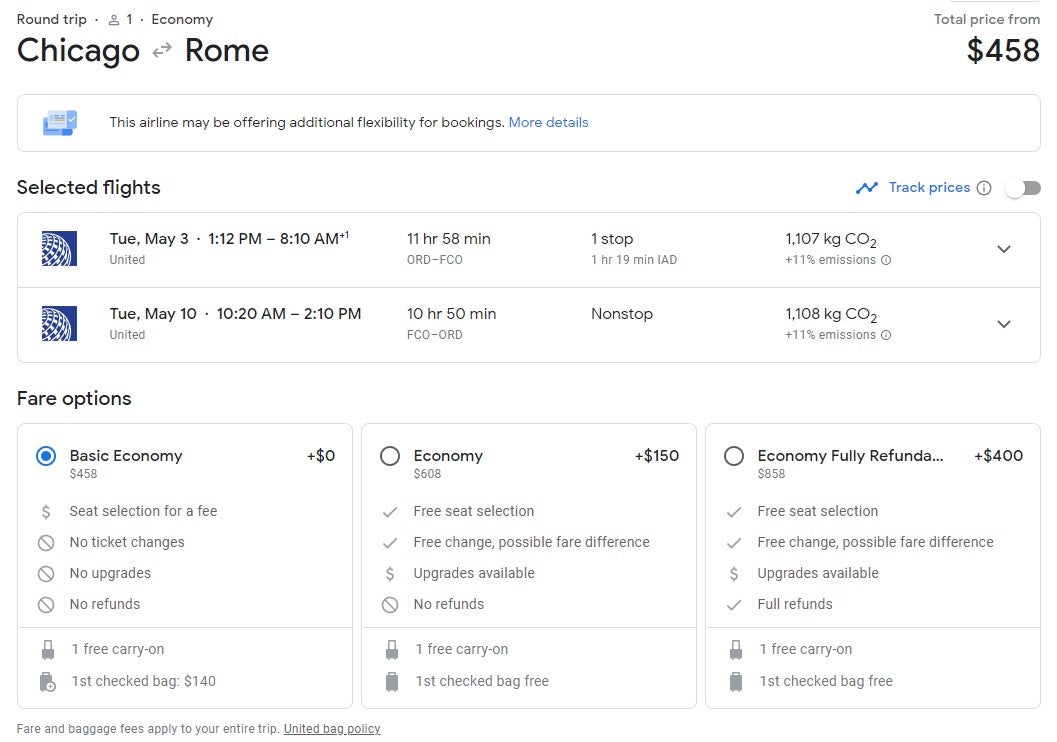
Task: Click the checked bag icon under the Economy fare
Action: pyautogui.click(x=391, y=681)
